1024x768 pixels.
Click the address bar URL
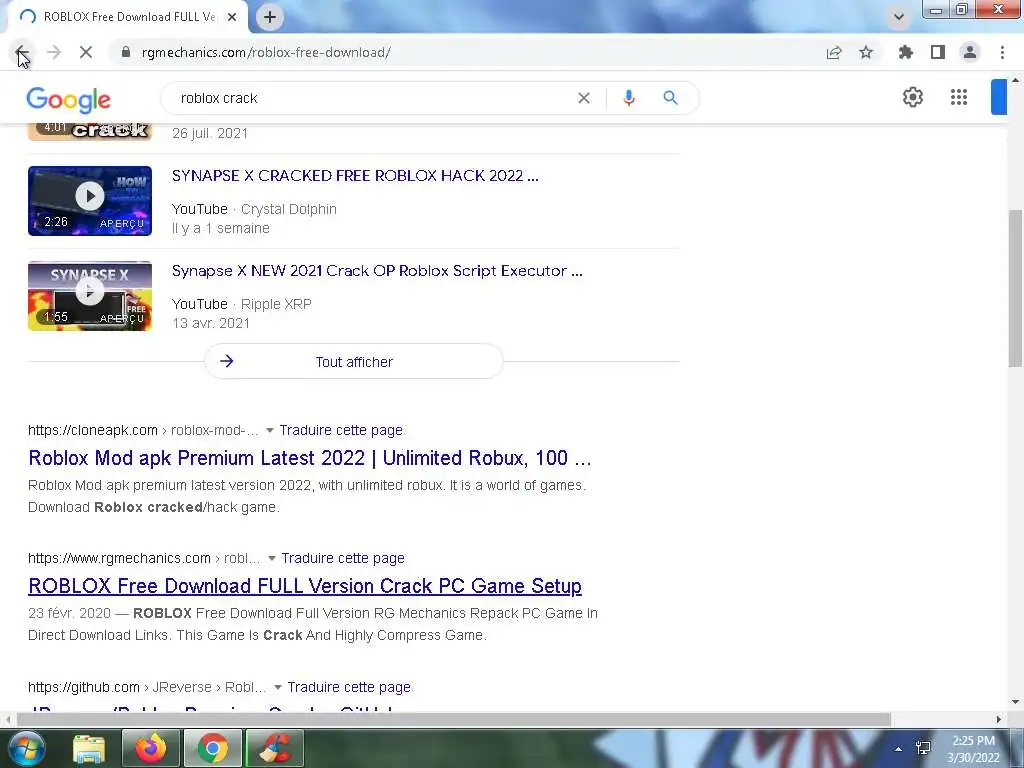click(x=266, y=52)
